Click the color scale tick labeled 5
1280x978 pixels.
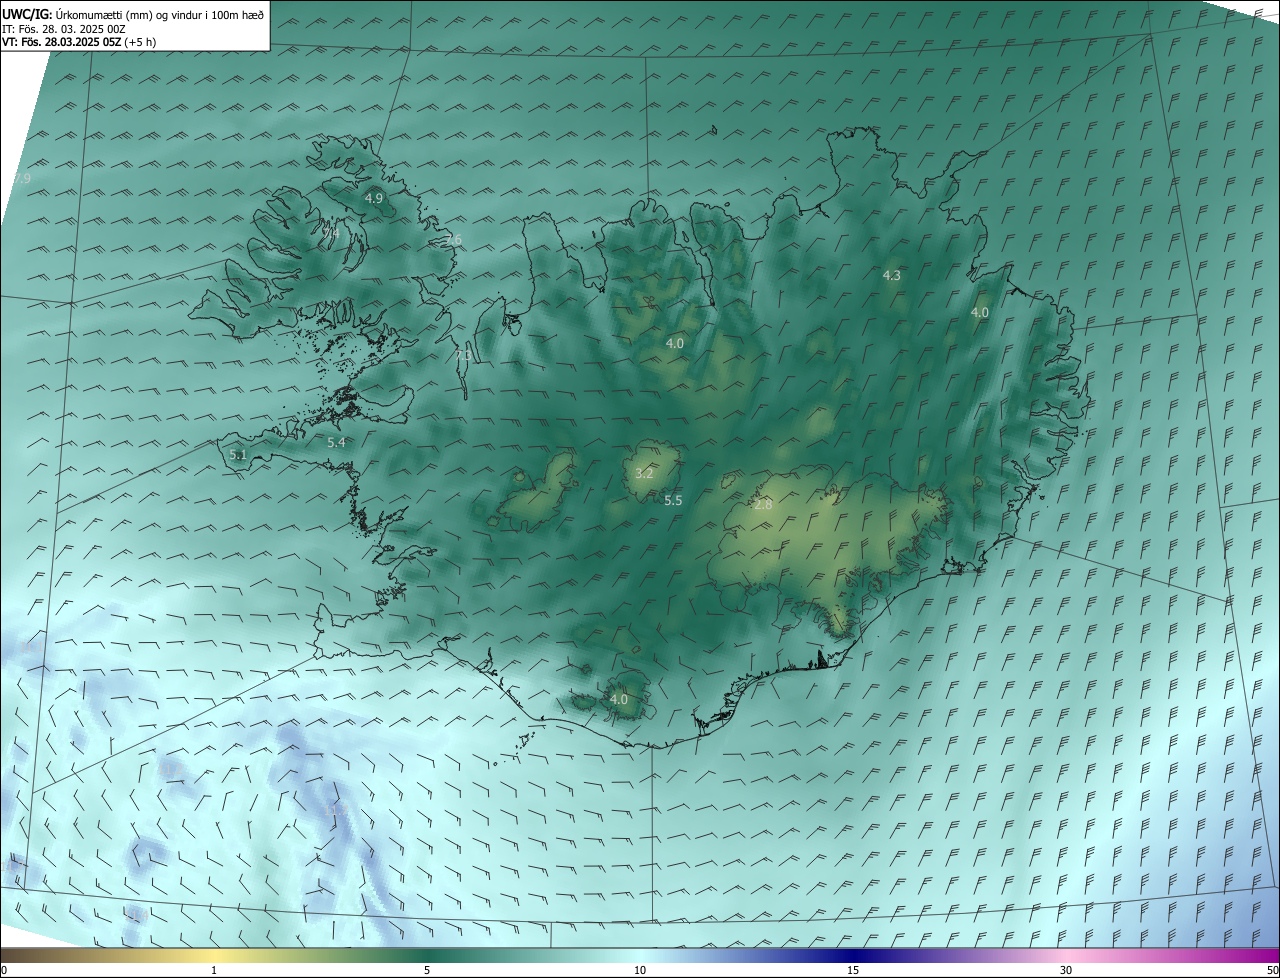(427, 970)
